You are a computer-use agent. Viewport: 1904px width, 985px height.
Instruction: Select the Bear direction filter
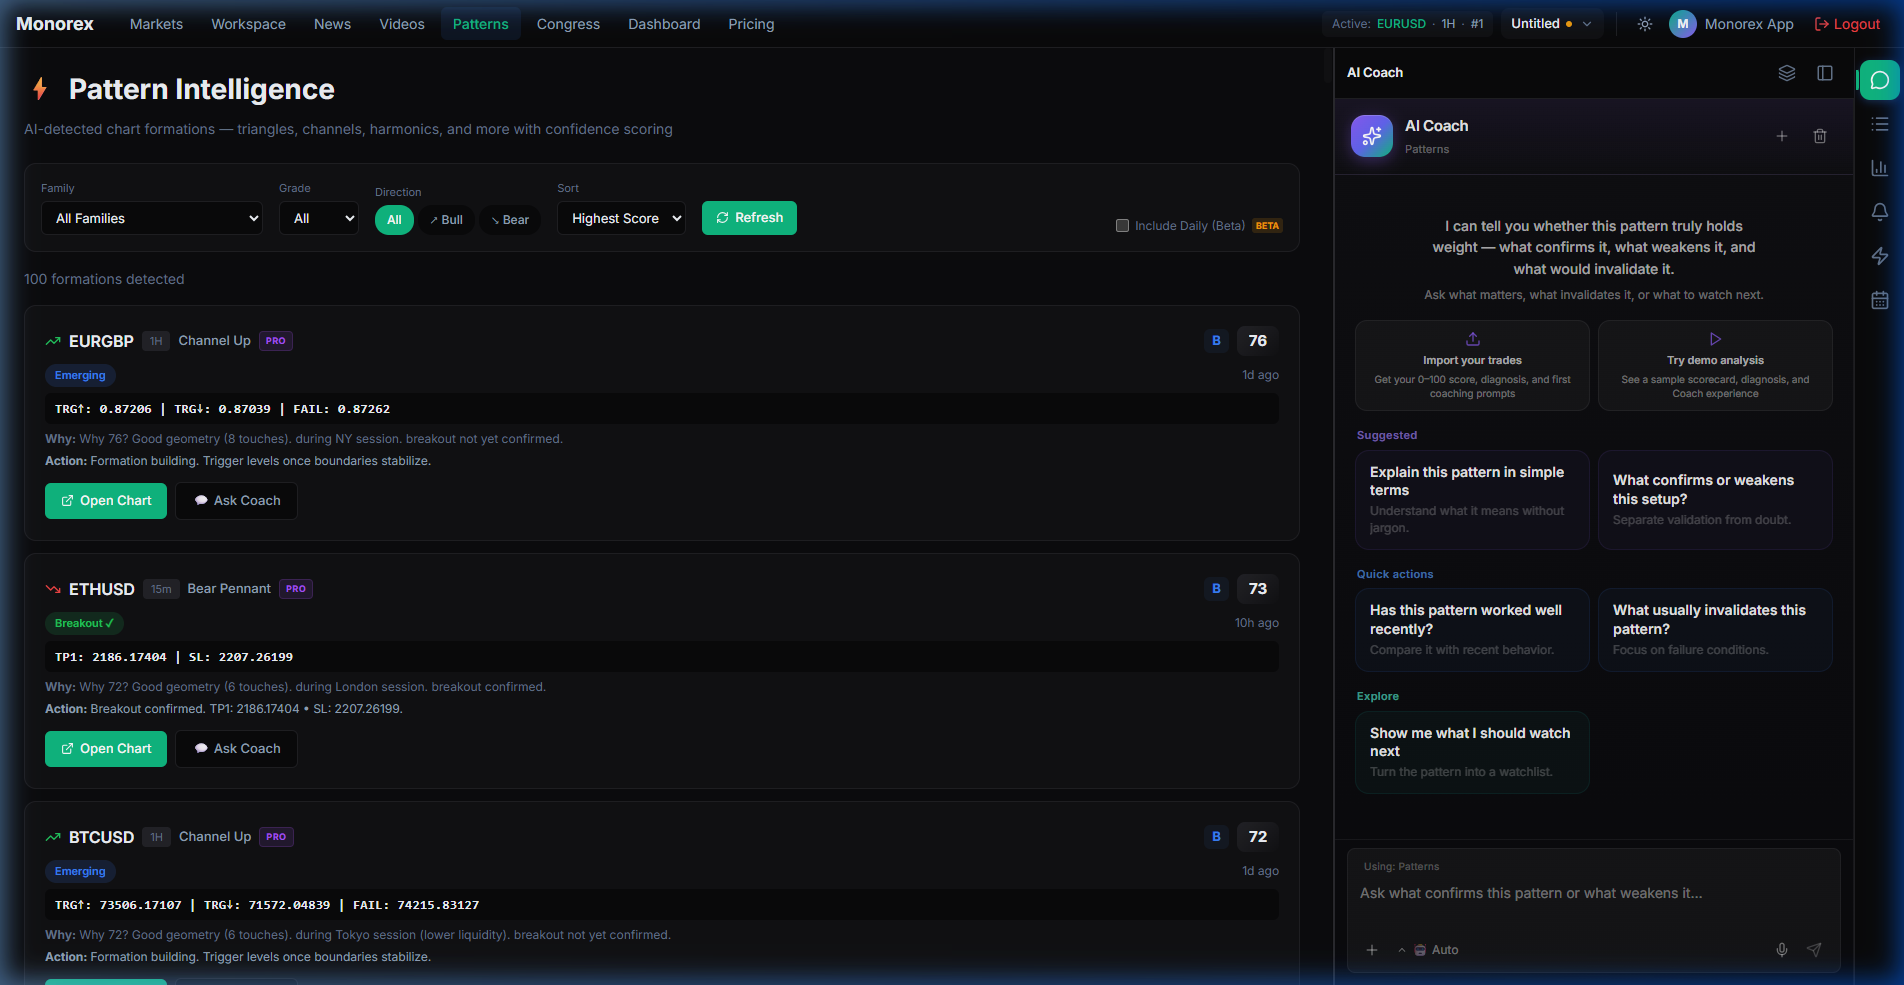[x=510, y=220]
